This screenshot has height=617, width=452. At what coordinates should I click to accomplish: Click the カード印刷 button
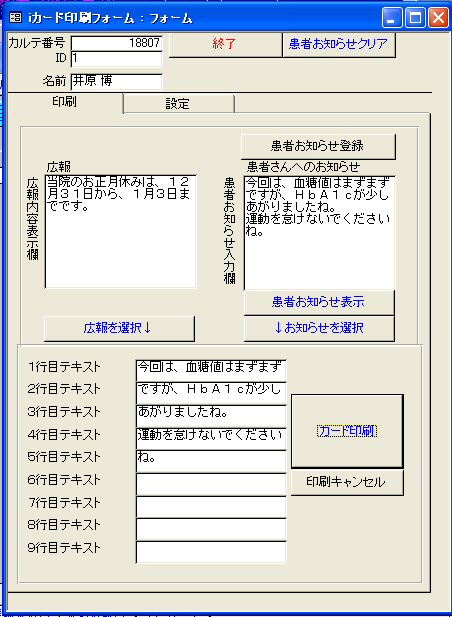pos(347,431)
